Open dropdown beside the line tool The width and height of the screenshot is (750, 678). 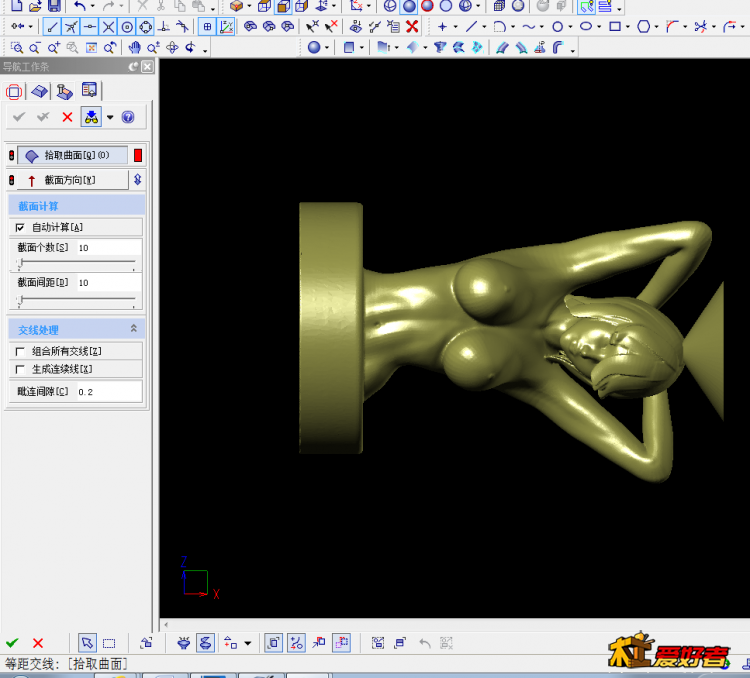tap(484, 27)
